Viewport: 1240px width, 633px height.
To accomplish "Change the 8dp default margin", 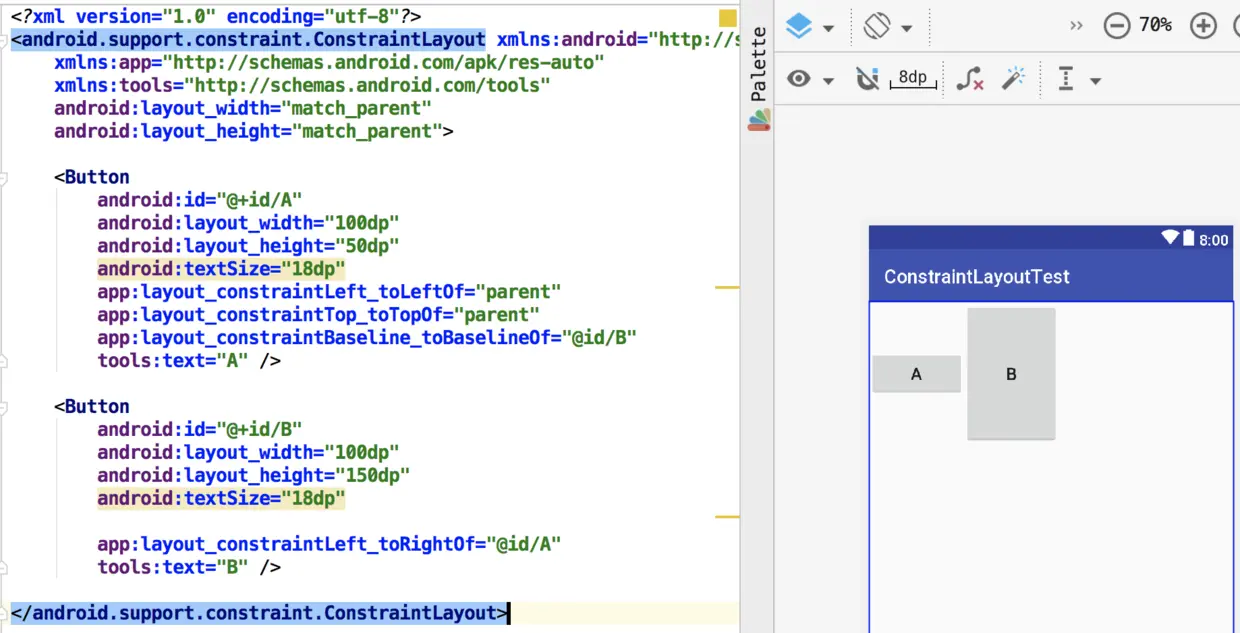I will [913, 79].
